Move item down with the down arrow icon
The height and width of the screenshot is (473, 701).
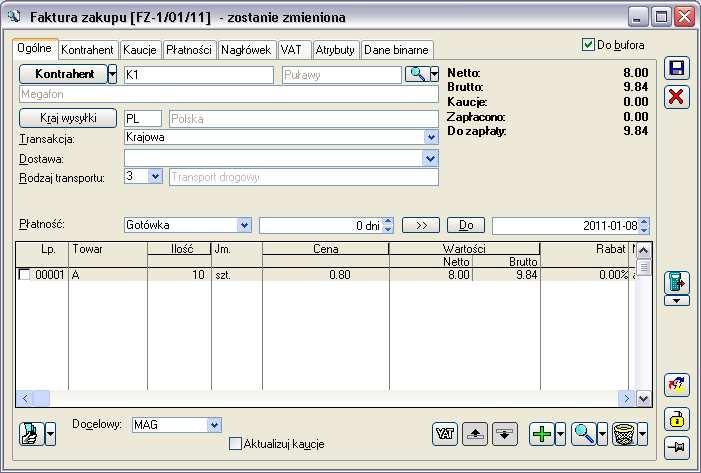[505, 434]
